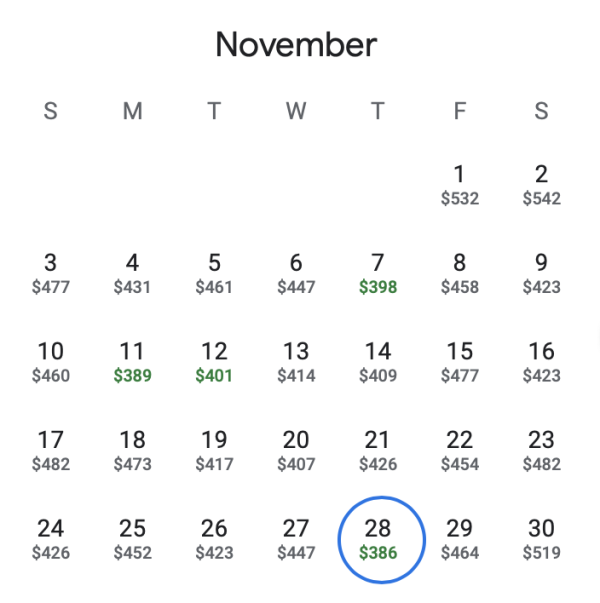Pick November 22 at $454
The width and height of the screenshot is (600, 603).
459,450
